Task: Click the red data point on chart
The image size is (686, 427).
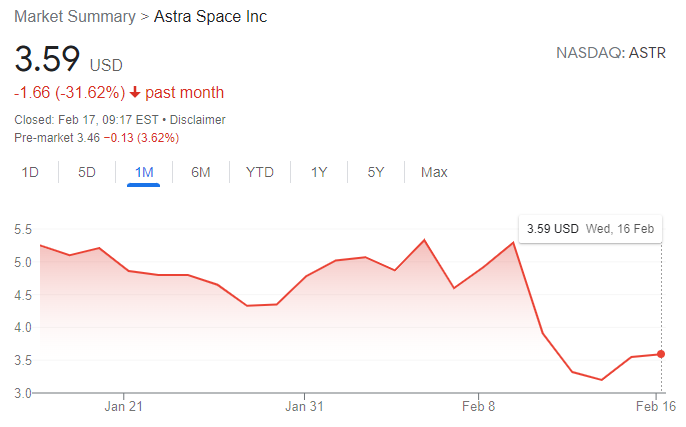Action: [661, 354]
